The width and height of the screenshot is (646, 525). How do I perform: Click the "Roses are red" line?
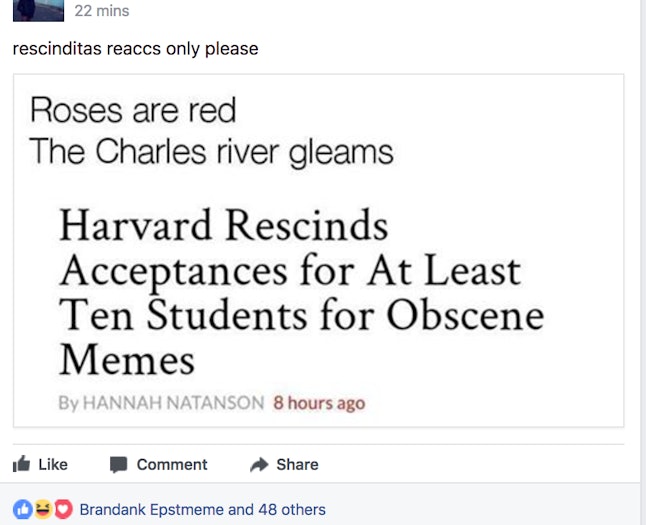(133, 109)
